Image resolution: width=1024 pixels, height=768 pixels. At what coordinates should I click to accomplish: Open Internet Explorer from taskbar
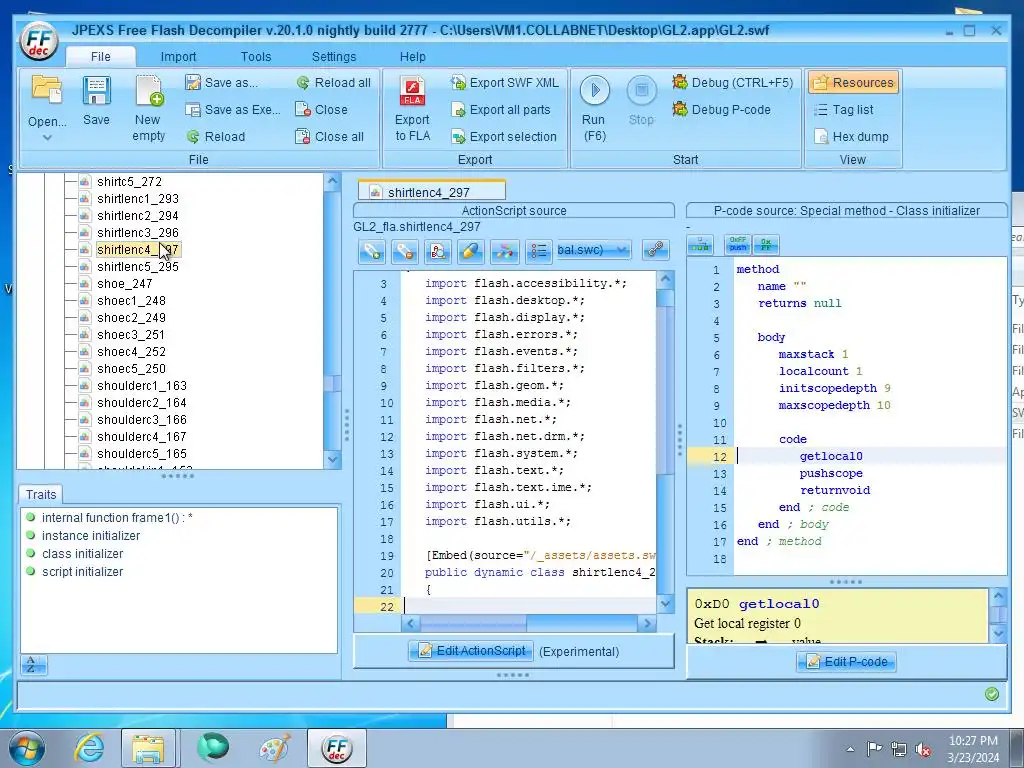(89, 747)
